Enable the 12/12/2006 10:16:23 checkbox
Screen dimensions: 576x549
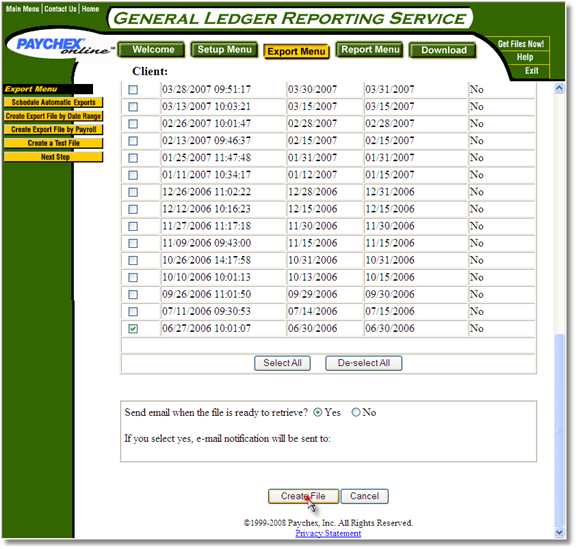133,209
